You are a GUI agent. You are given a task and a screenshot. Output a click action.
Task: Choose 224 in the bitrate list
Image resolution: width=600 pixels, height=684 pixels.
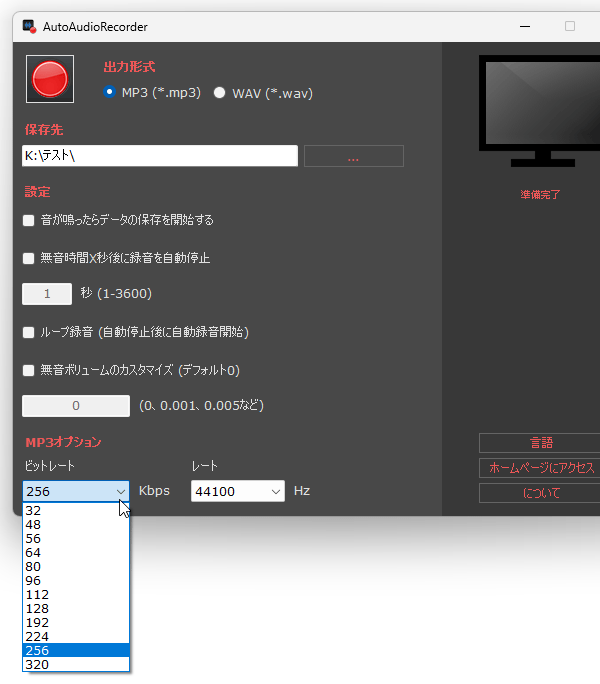click(x=76, y=636)
